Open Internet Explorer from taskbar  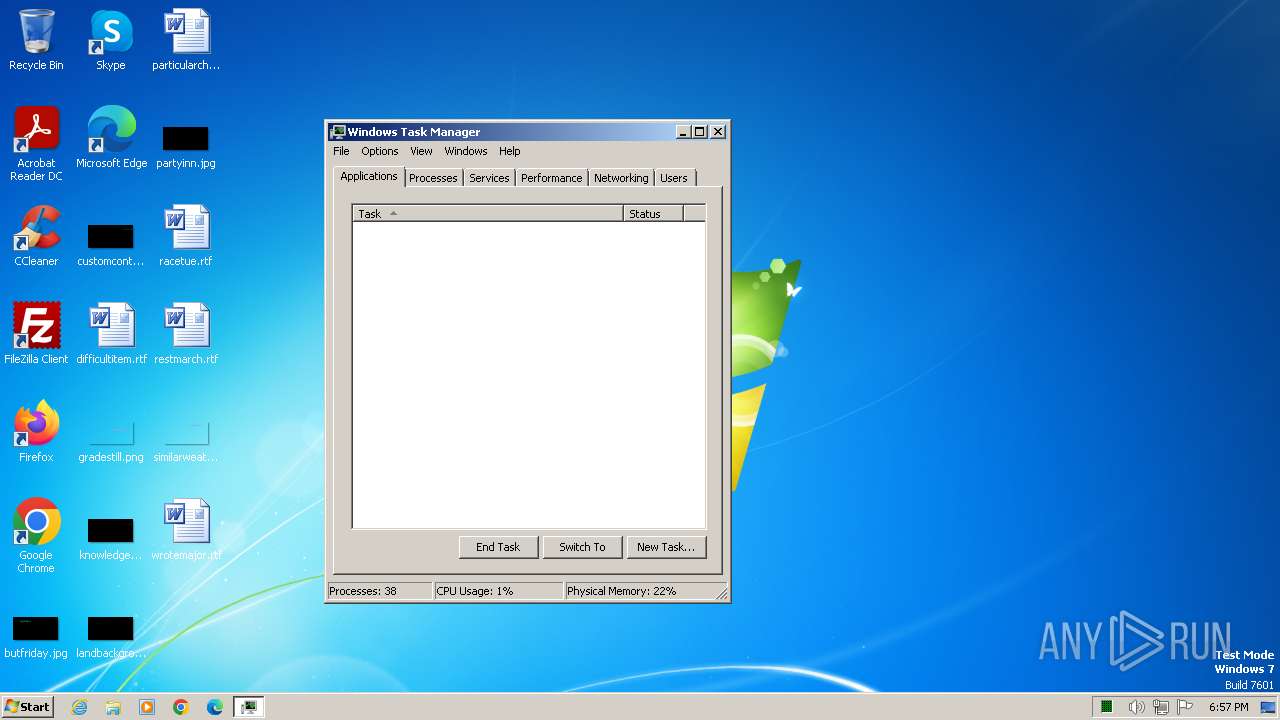click(79, 707)
